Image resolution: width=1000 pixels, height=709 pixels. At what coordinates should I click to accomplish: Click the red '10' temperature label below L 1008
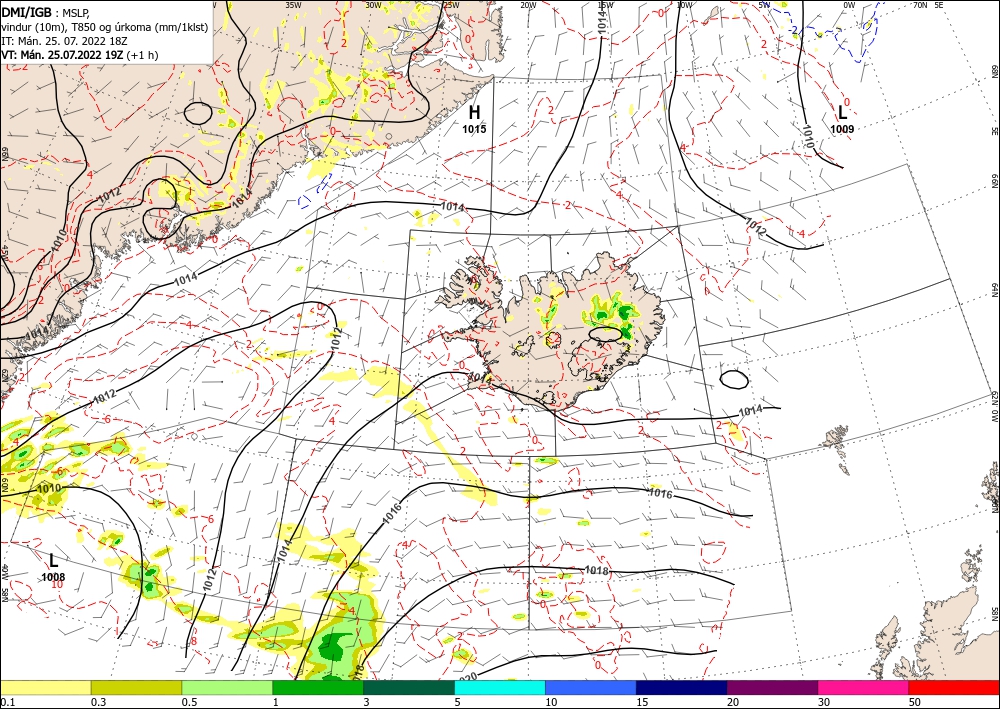(57, 584)
